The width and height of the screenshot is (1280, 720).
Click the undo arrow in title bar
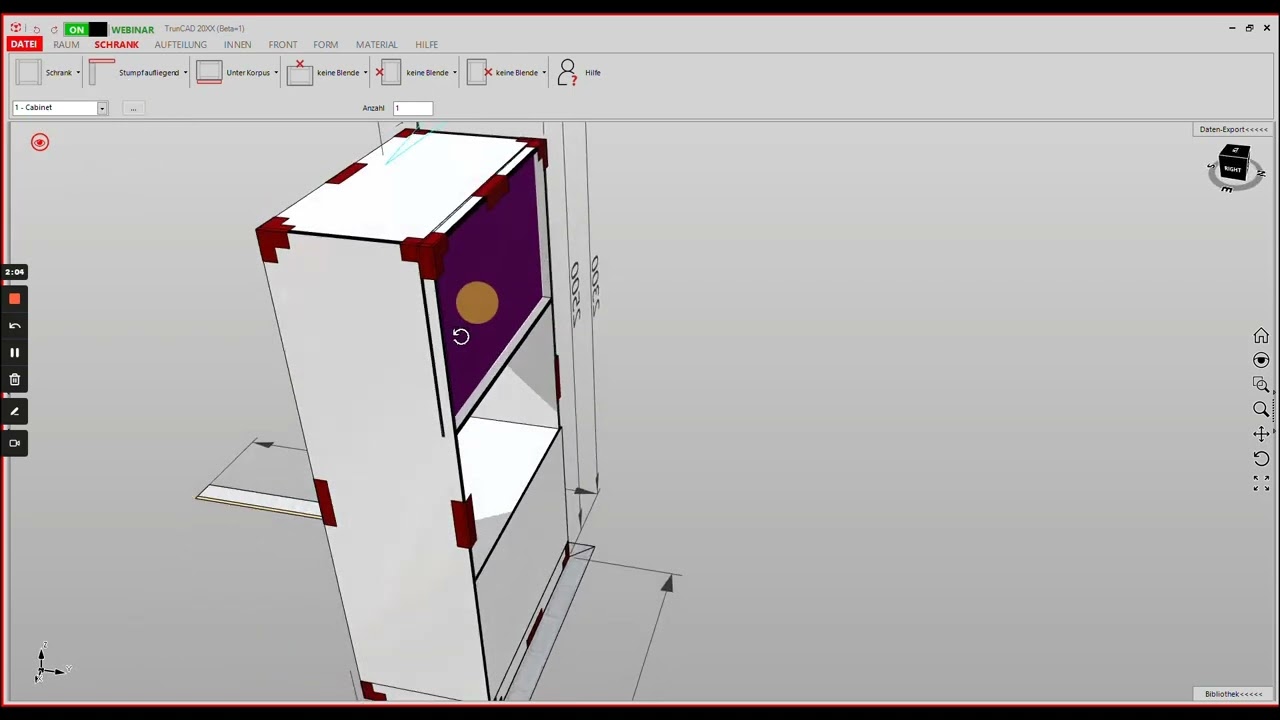pyautogui.click(x=37, y=29)
